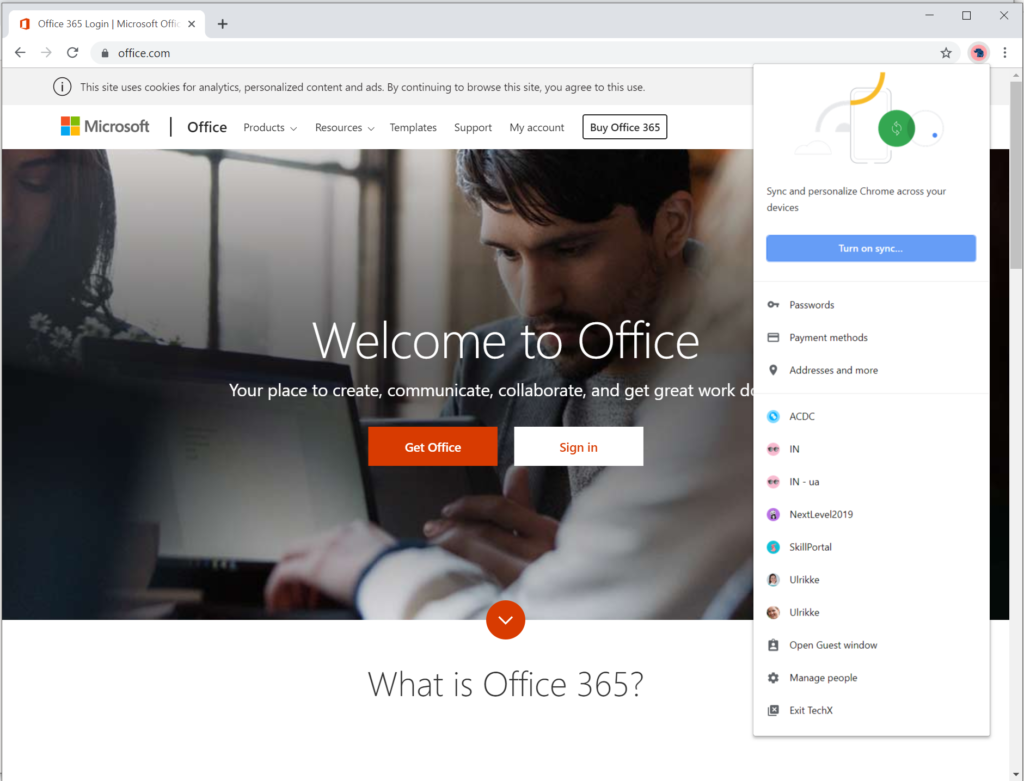Reload the office.com page

(x=72, y=53)
